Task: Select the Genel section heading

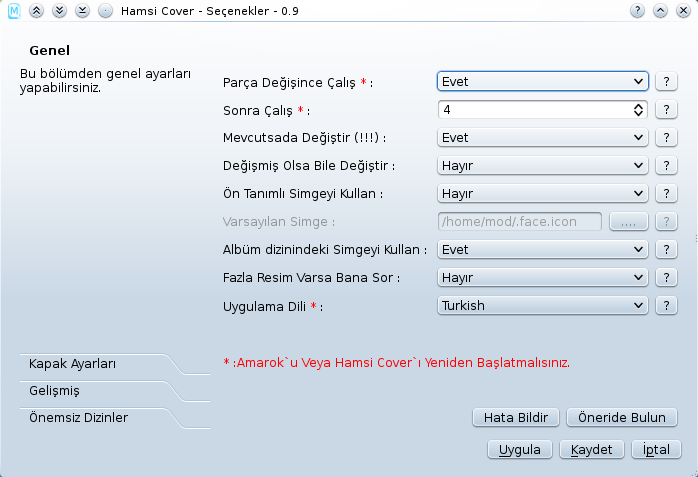Action: tap(49, 50)
